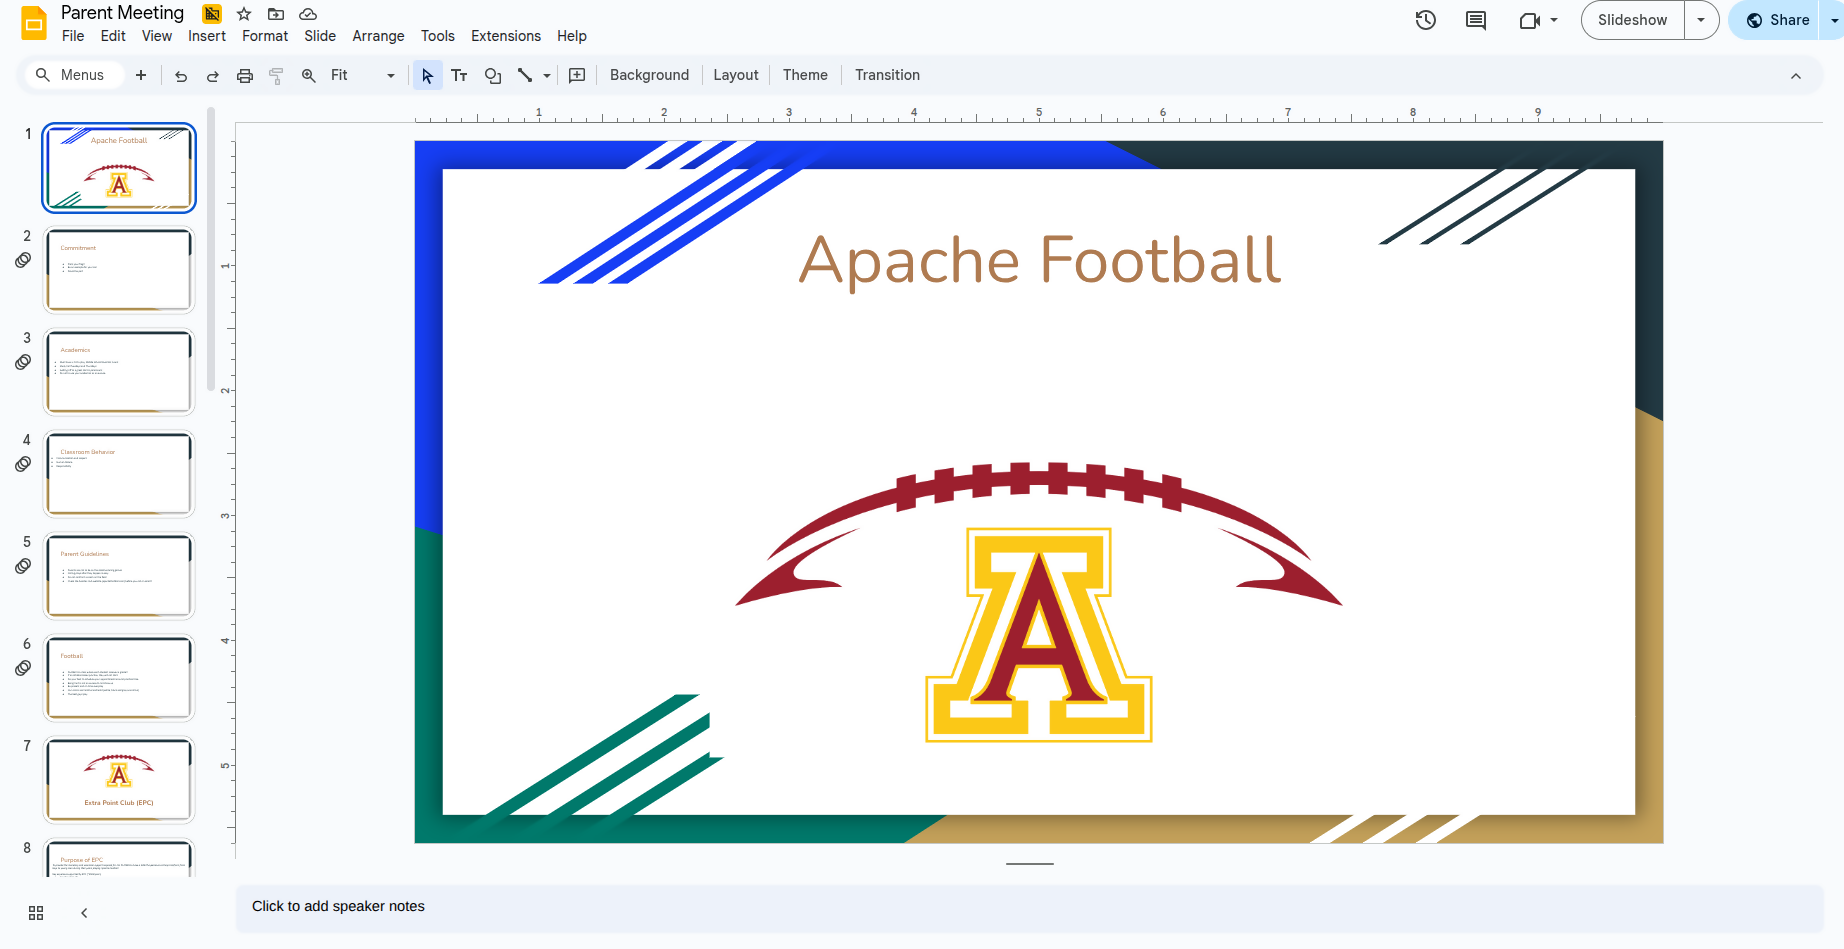Image resolution: width=1844 pixels, height=949 pixels.
Task: Check the cloud document status icon
Action: pyautogui.click(x=308, y=14)
